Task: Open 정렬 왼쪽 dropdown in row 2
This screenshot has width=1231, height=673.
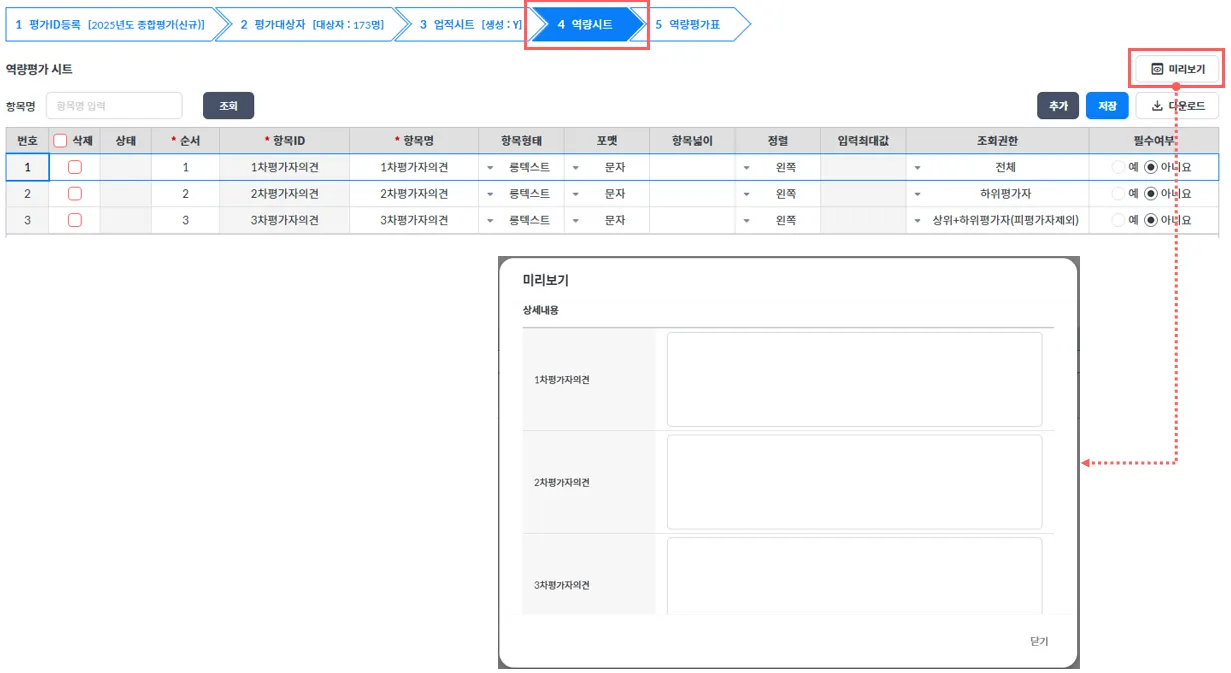Action: tap(778, 194)
